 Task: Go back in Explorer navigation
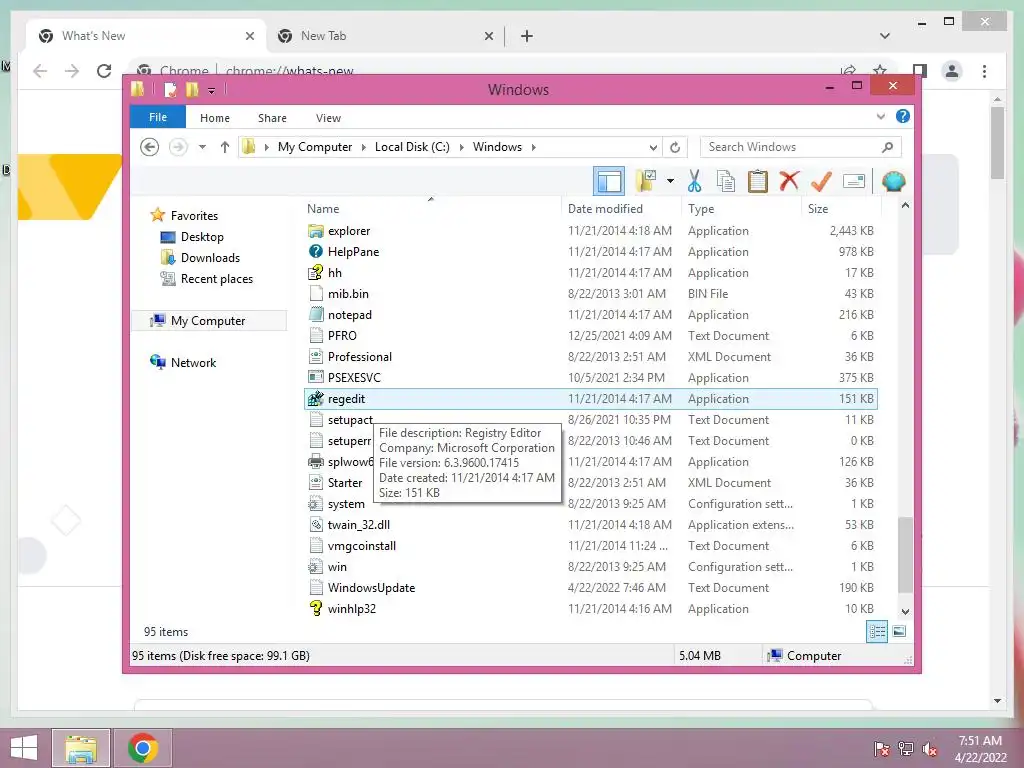[150, 147]
